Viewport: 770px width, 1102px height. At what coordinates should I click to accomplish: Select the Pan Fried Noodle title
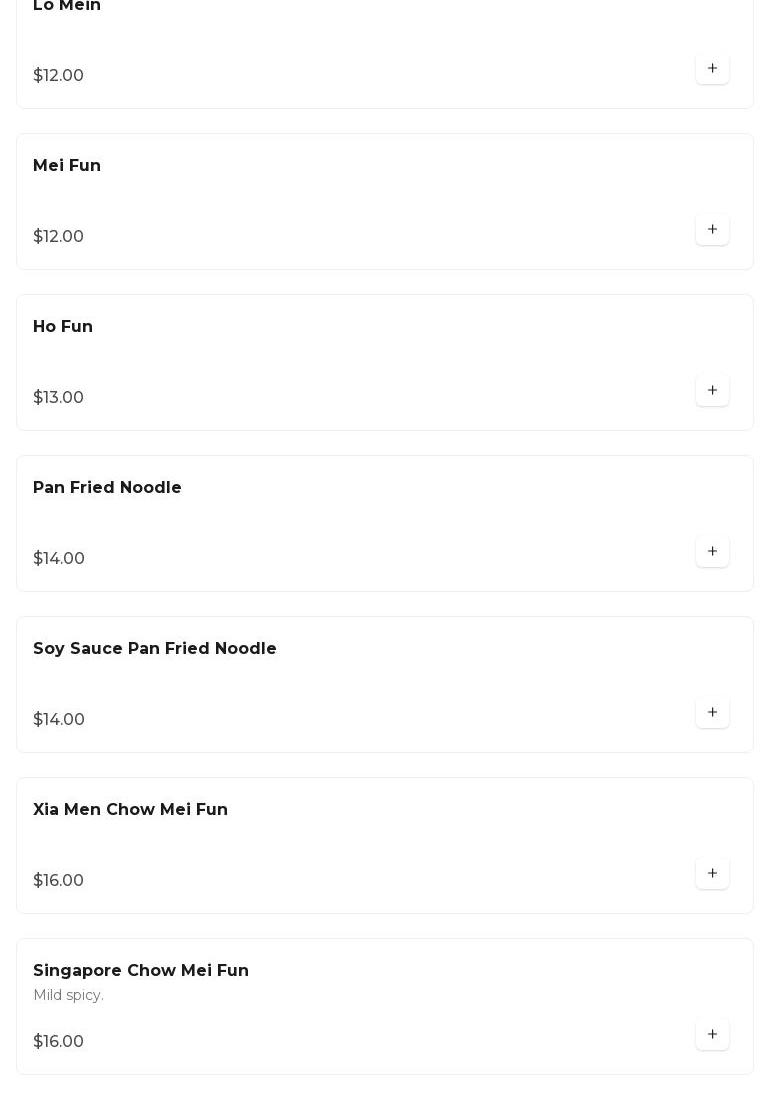107,488
